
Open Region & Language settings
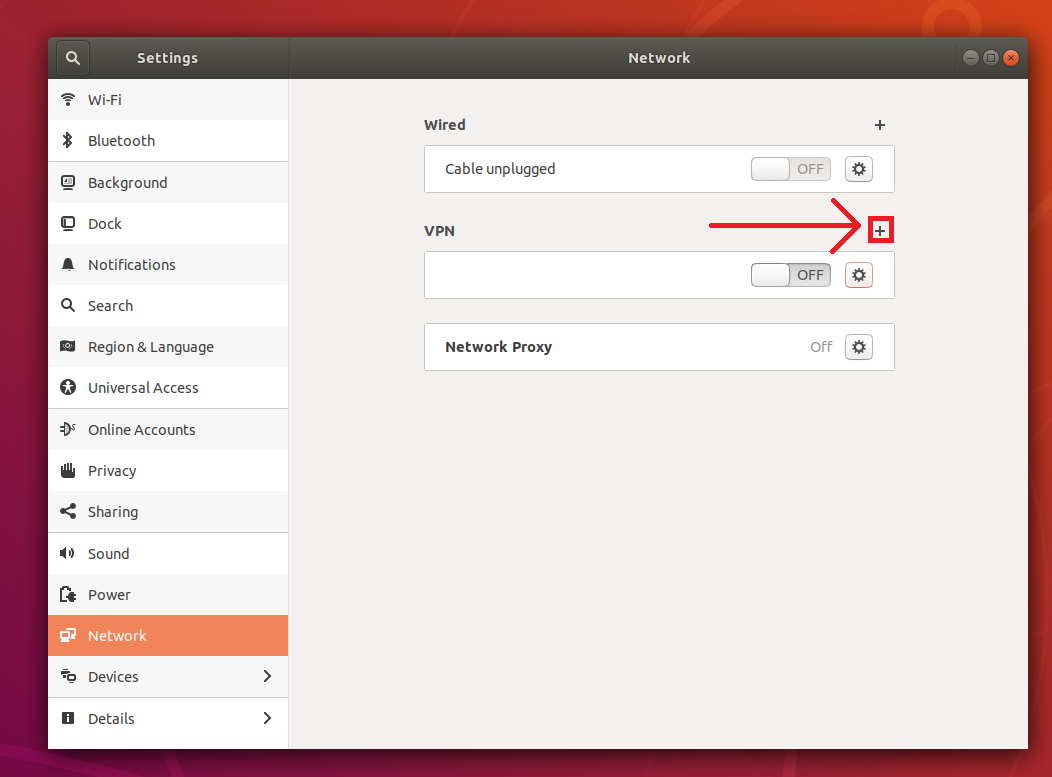(150, 347)
